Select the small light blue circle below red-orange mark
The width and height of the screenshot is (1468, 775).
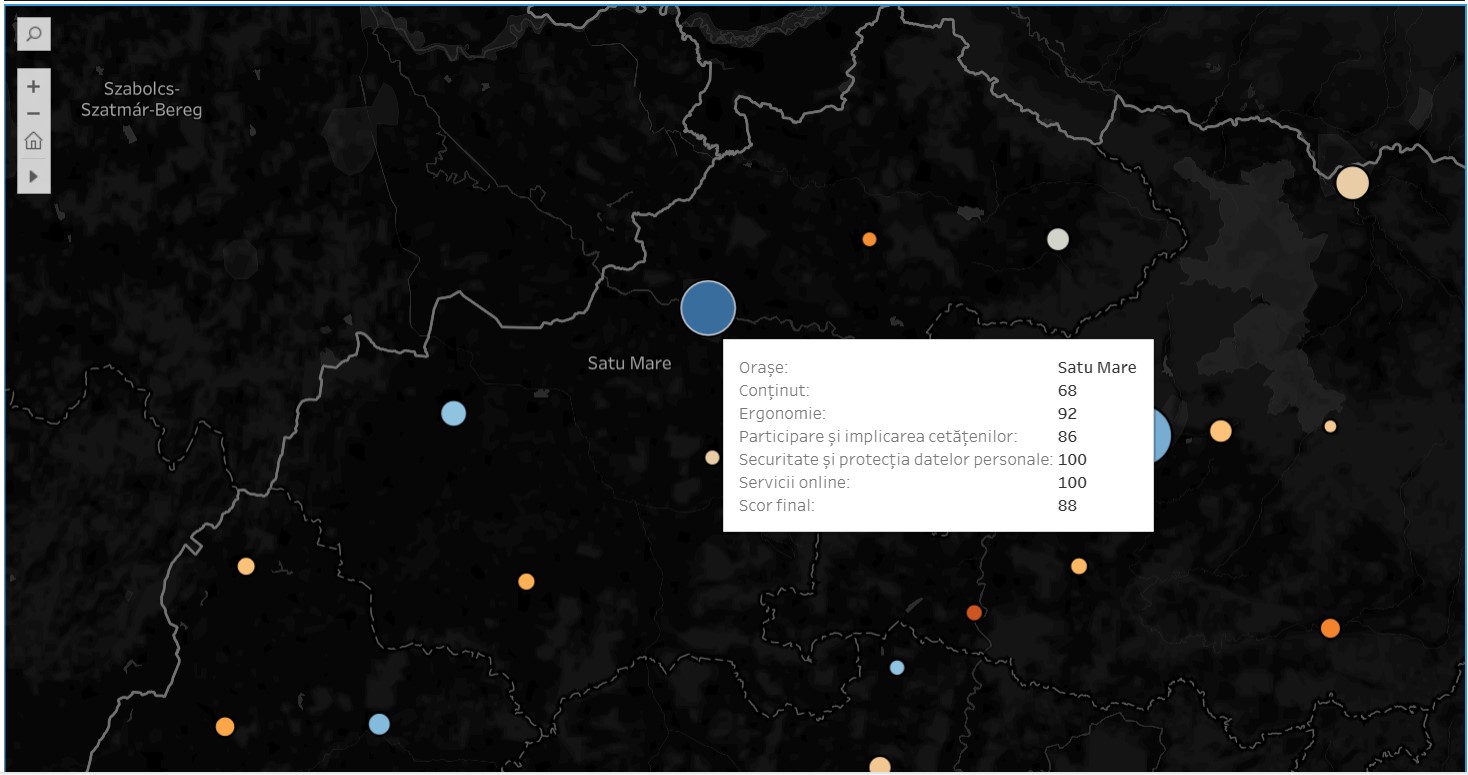click(x=897, y=667)
